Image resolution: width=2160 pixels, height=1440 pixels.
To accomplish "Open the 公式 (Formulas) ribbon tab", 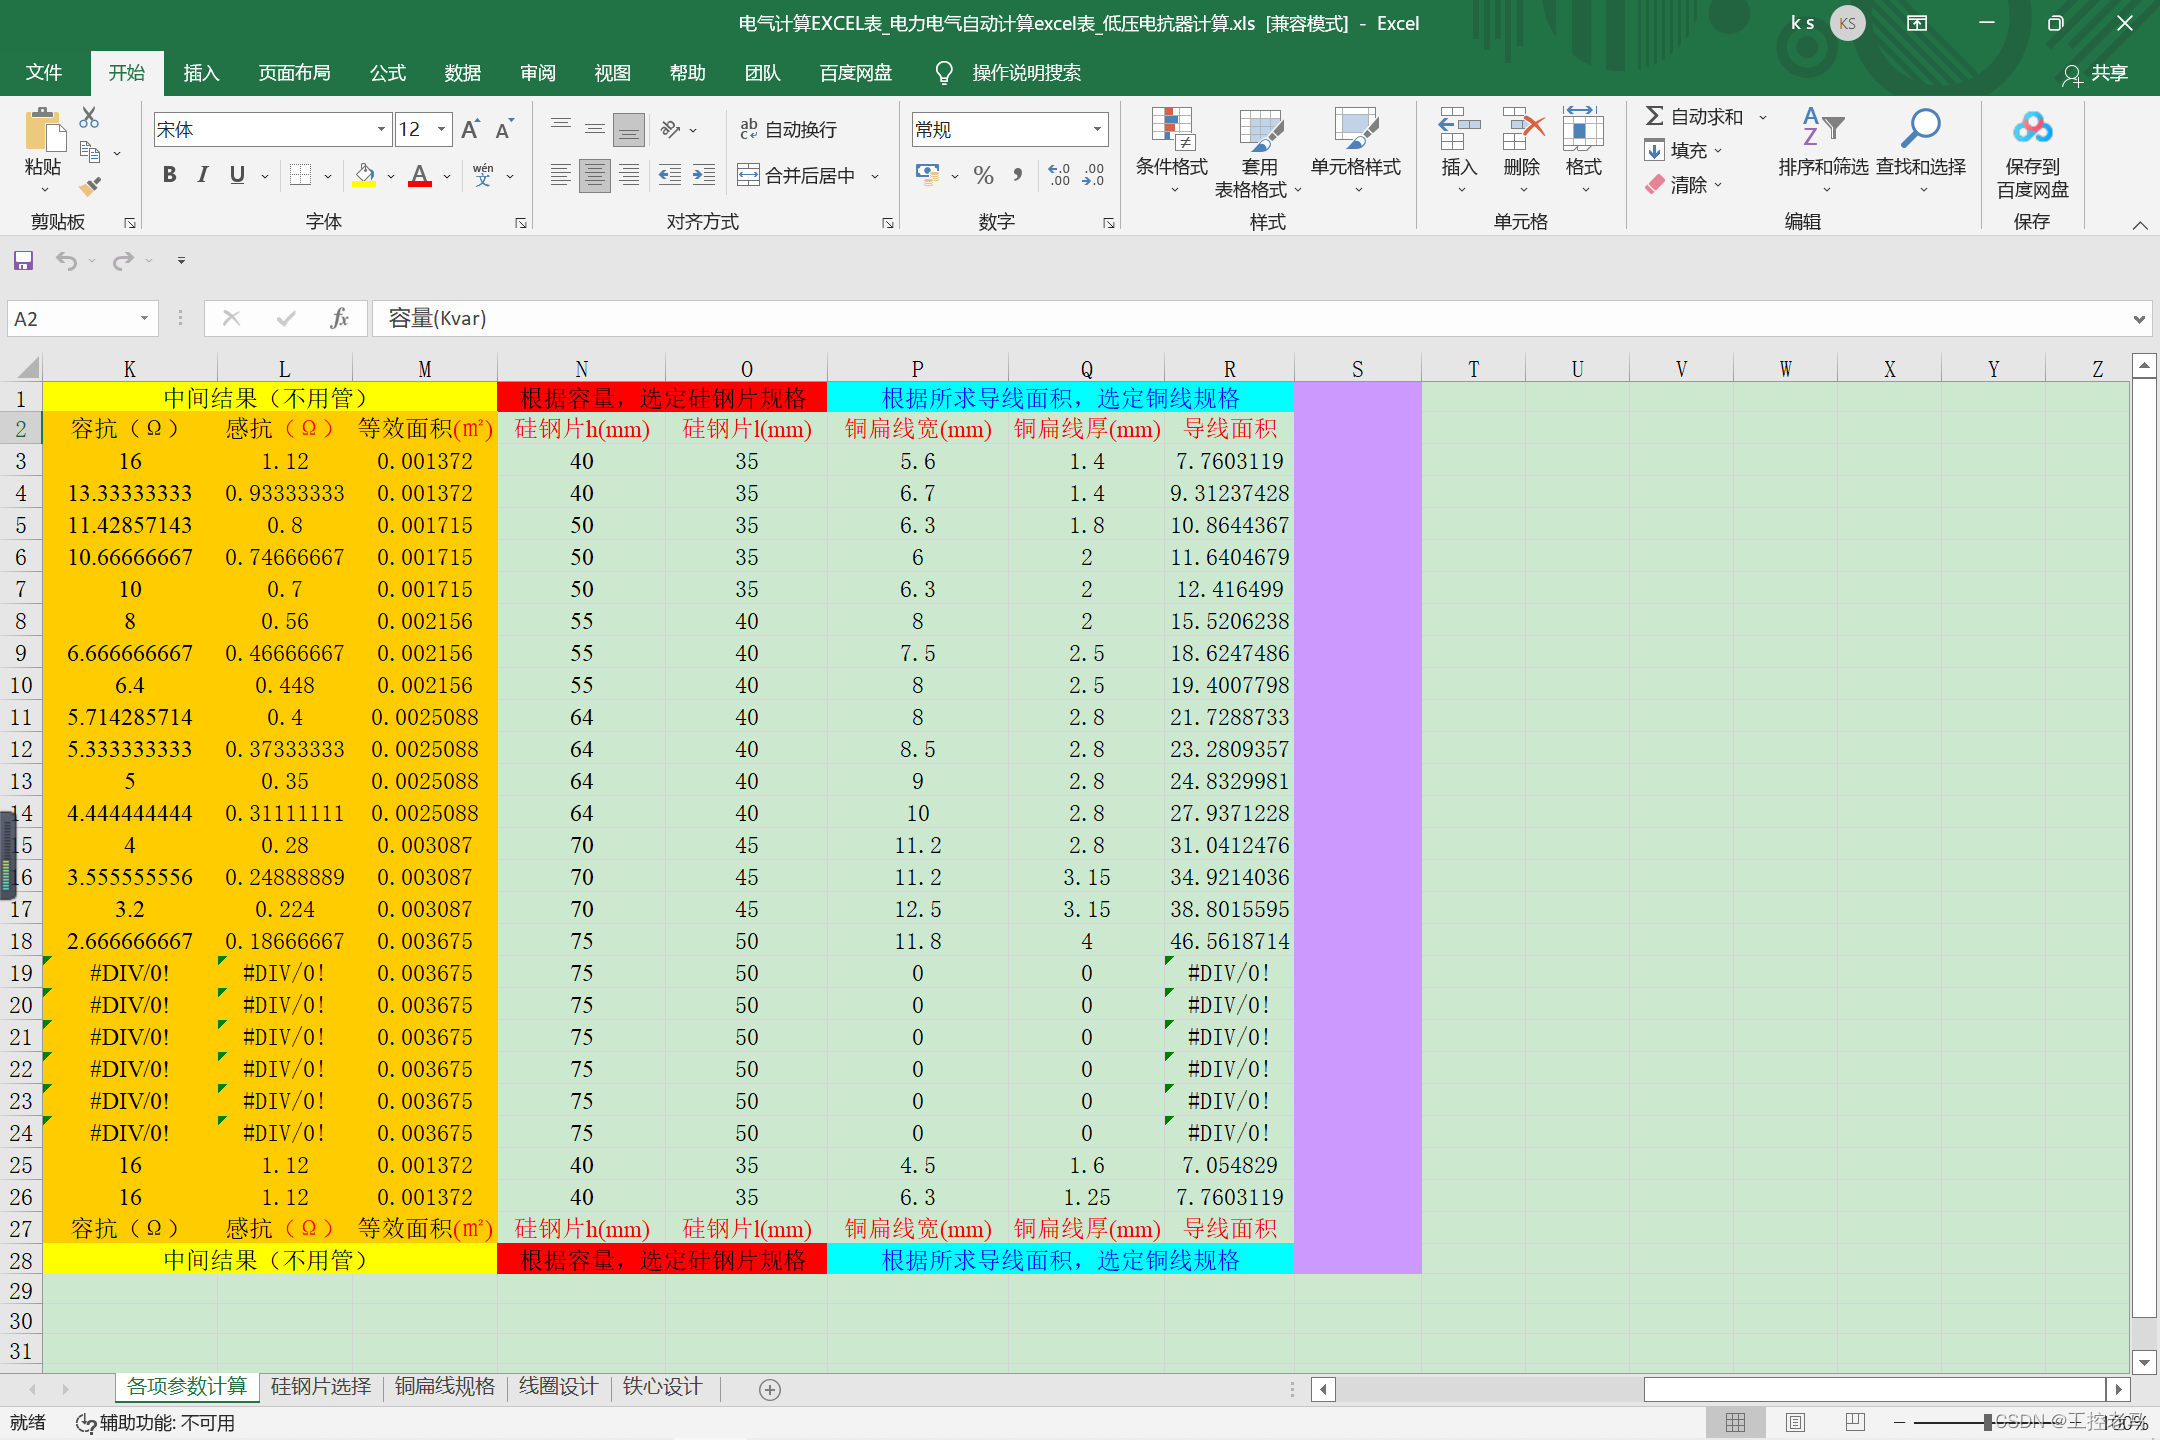I will pos(387,73).
